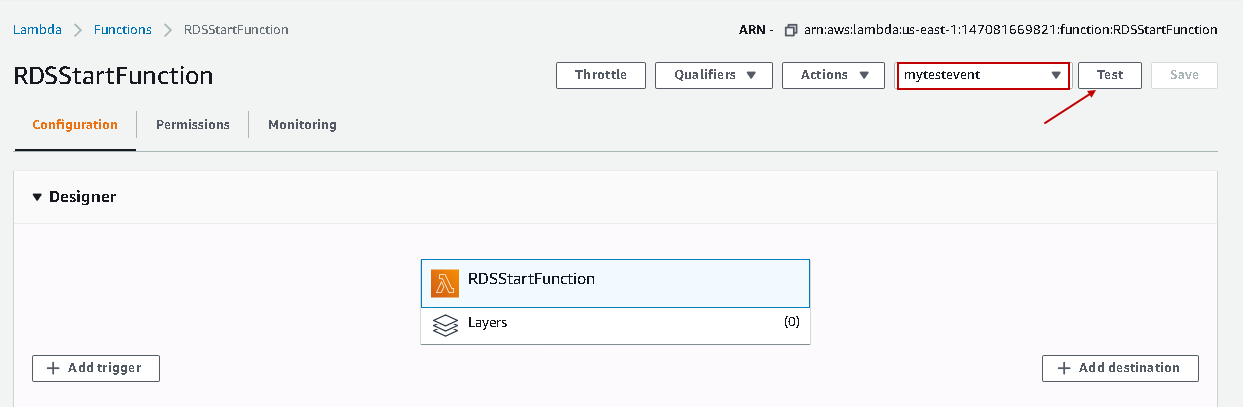Viewport: 1243px width, 407px height.
Task: Copy the function ARN to clipboard
Action: pos(791,30)
